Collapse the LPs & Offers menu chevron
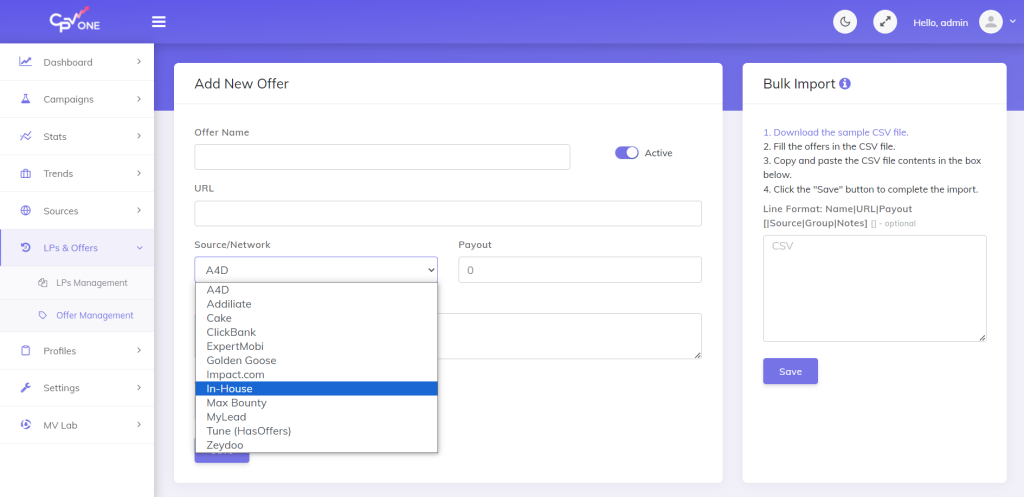1024x497 pixels. 139,248
